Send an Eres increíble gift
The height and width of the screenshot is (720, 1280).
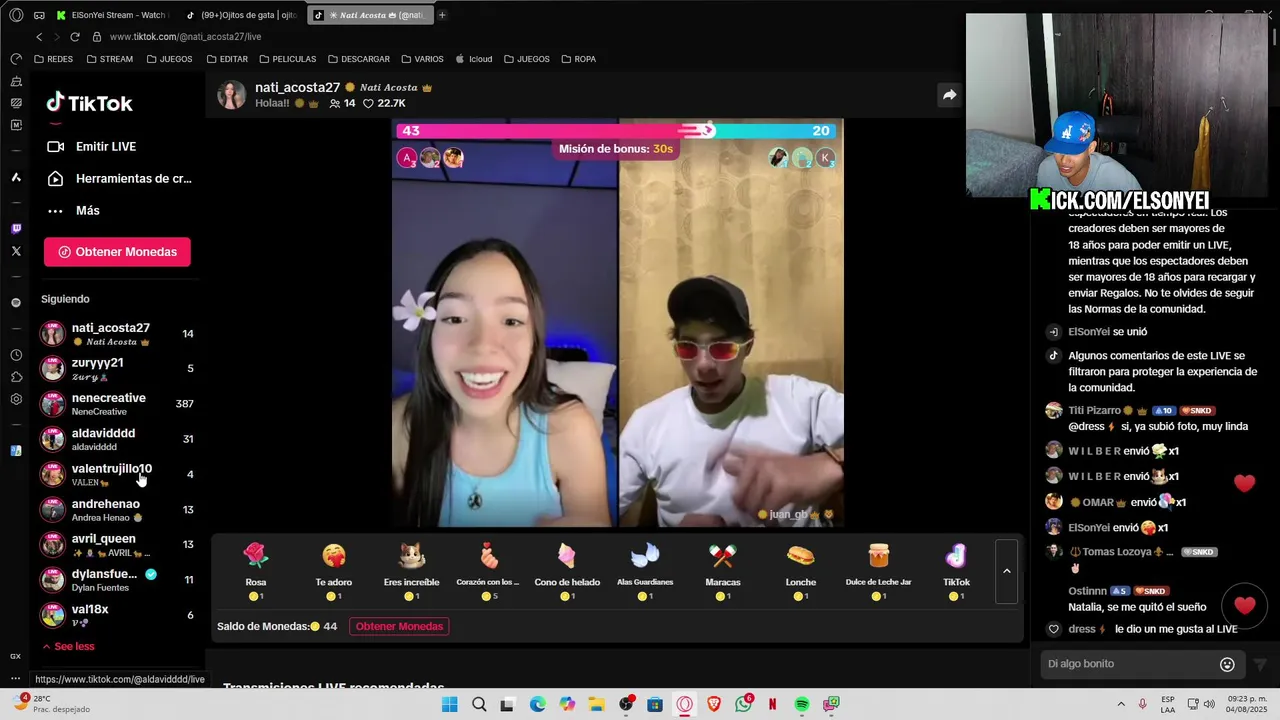[x=411, y=571]
